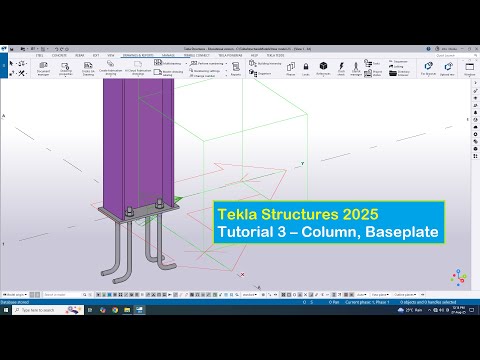Open the standard selection filter dropdown
Screen dimensions: 480x360
point(250,295)
